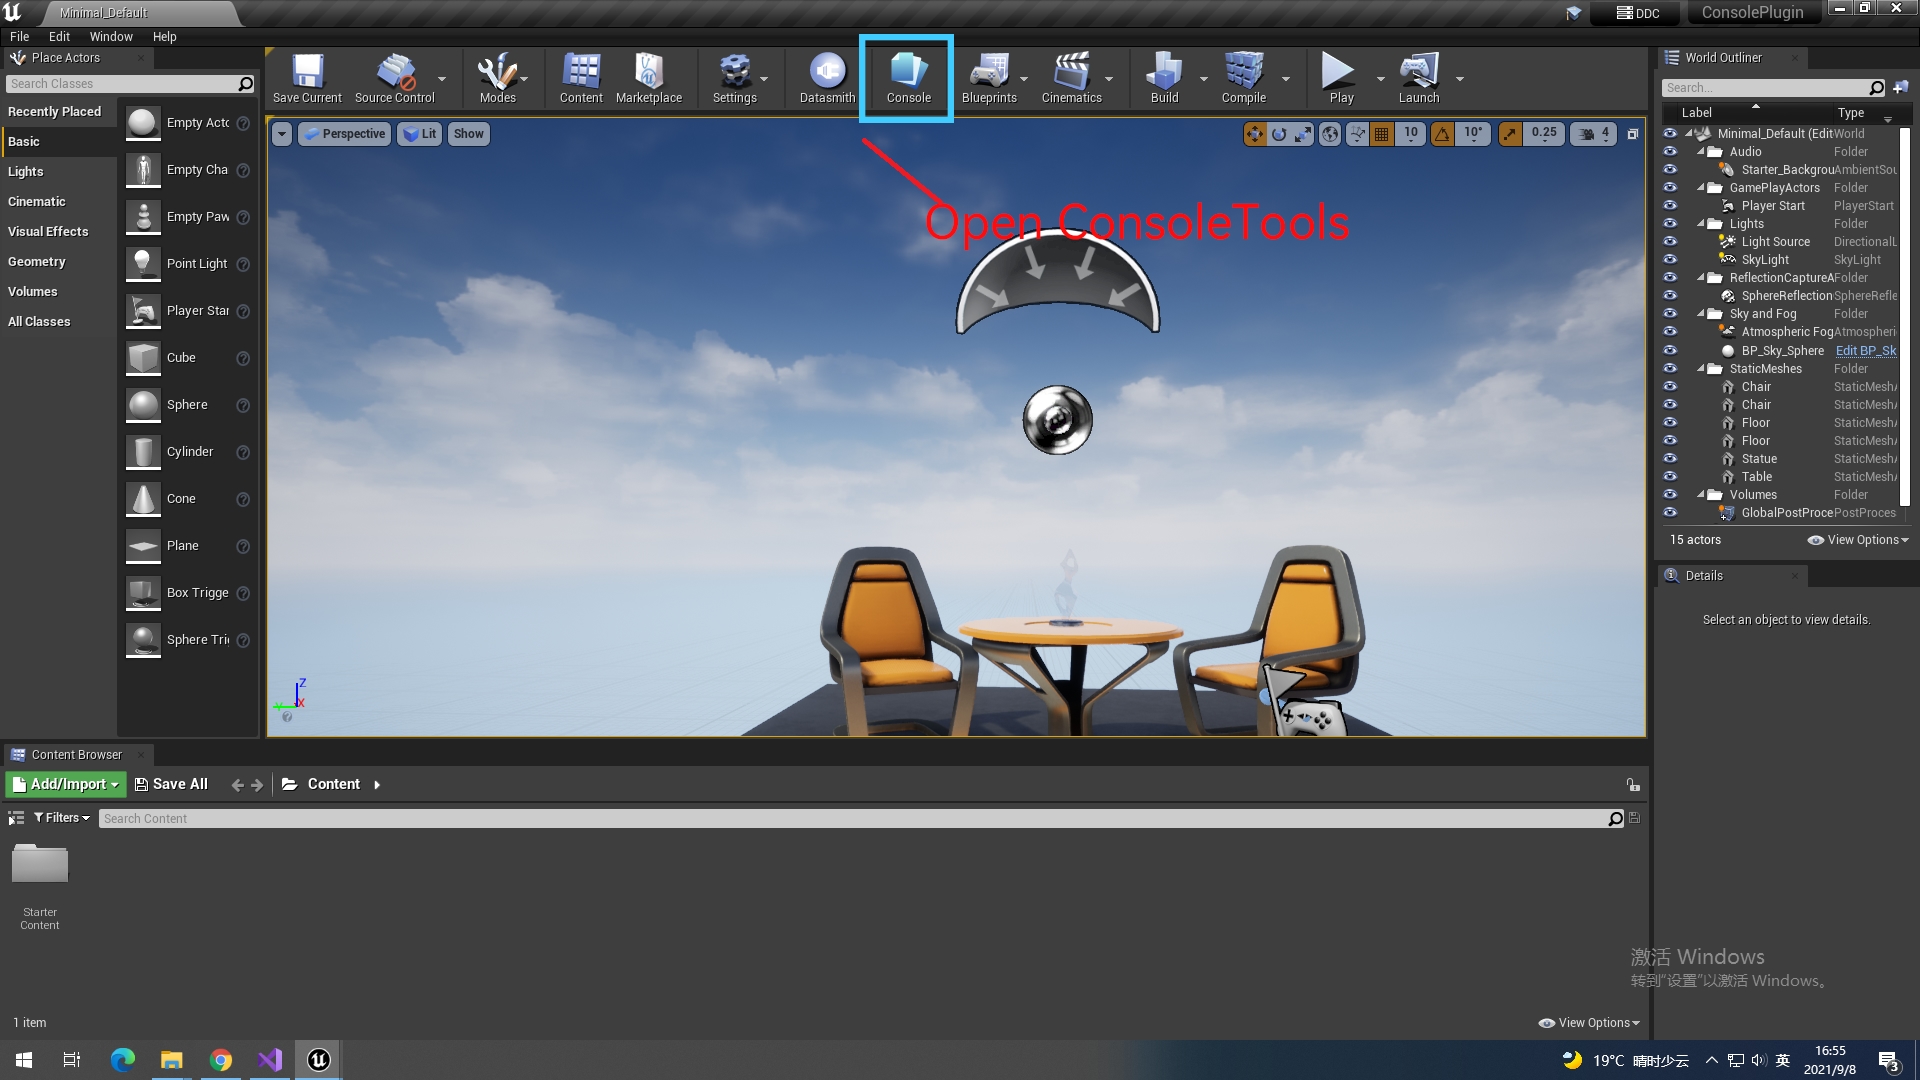Open the Console toolbar button
Viewport: 1920px width, 1080px height.
(908, 78)
